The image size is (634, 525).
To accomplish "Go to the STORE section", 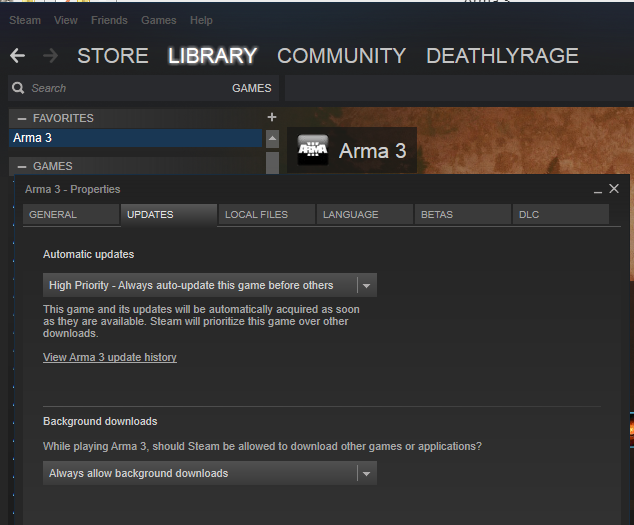I will tap(113, 55).
